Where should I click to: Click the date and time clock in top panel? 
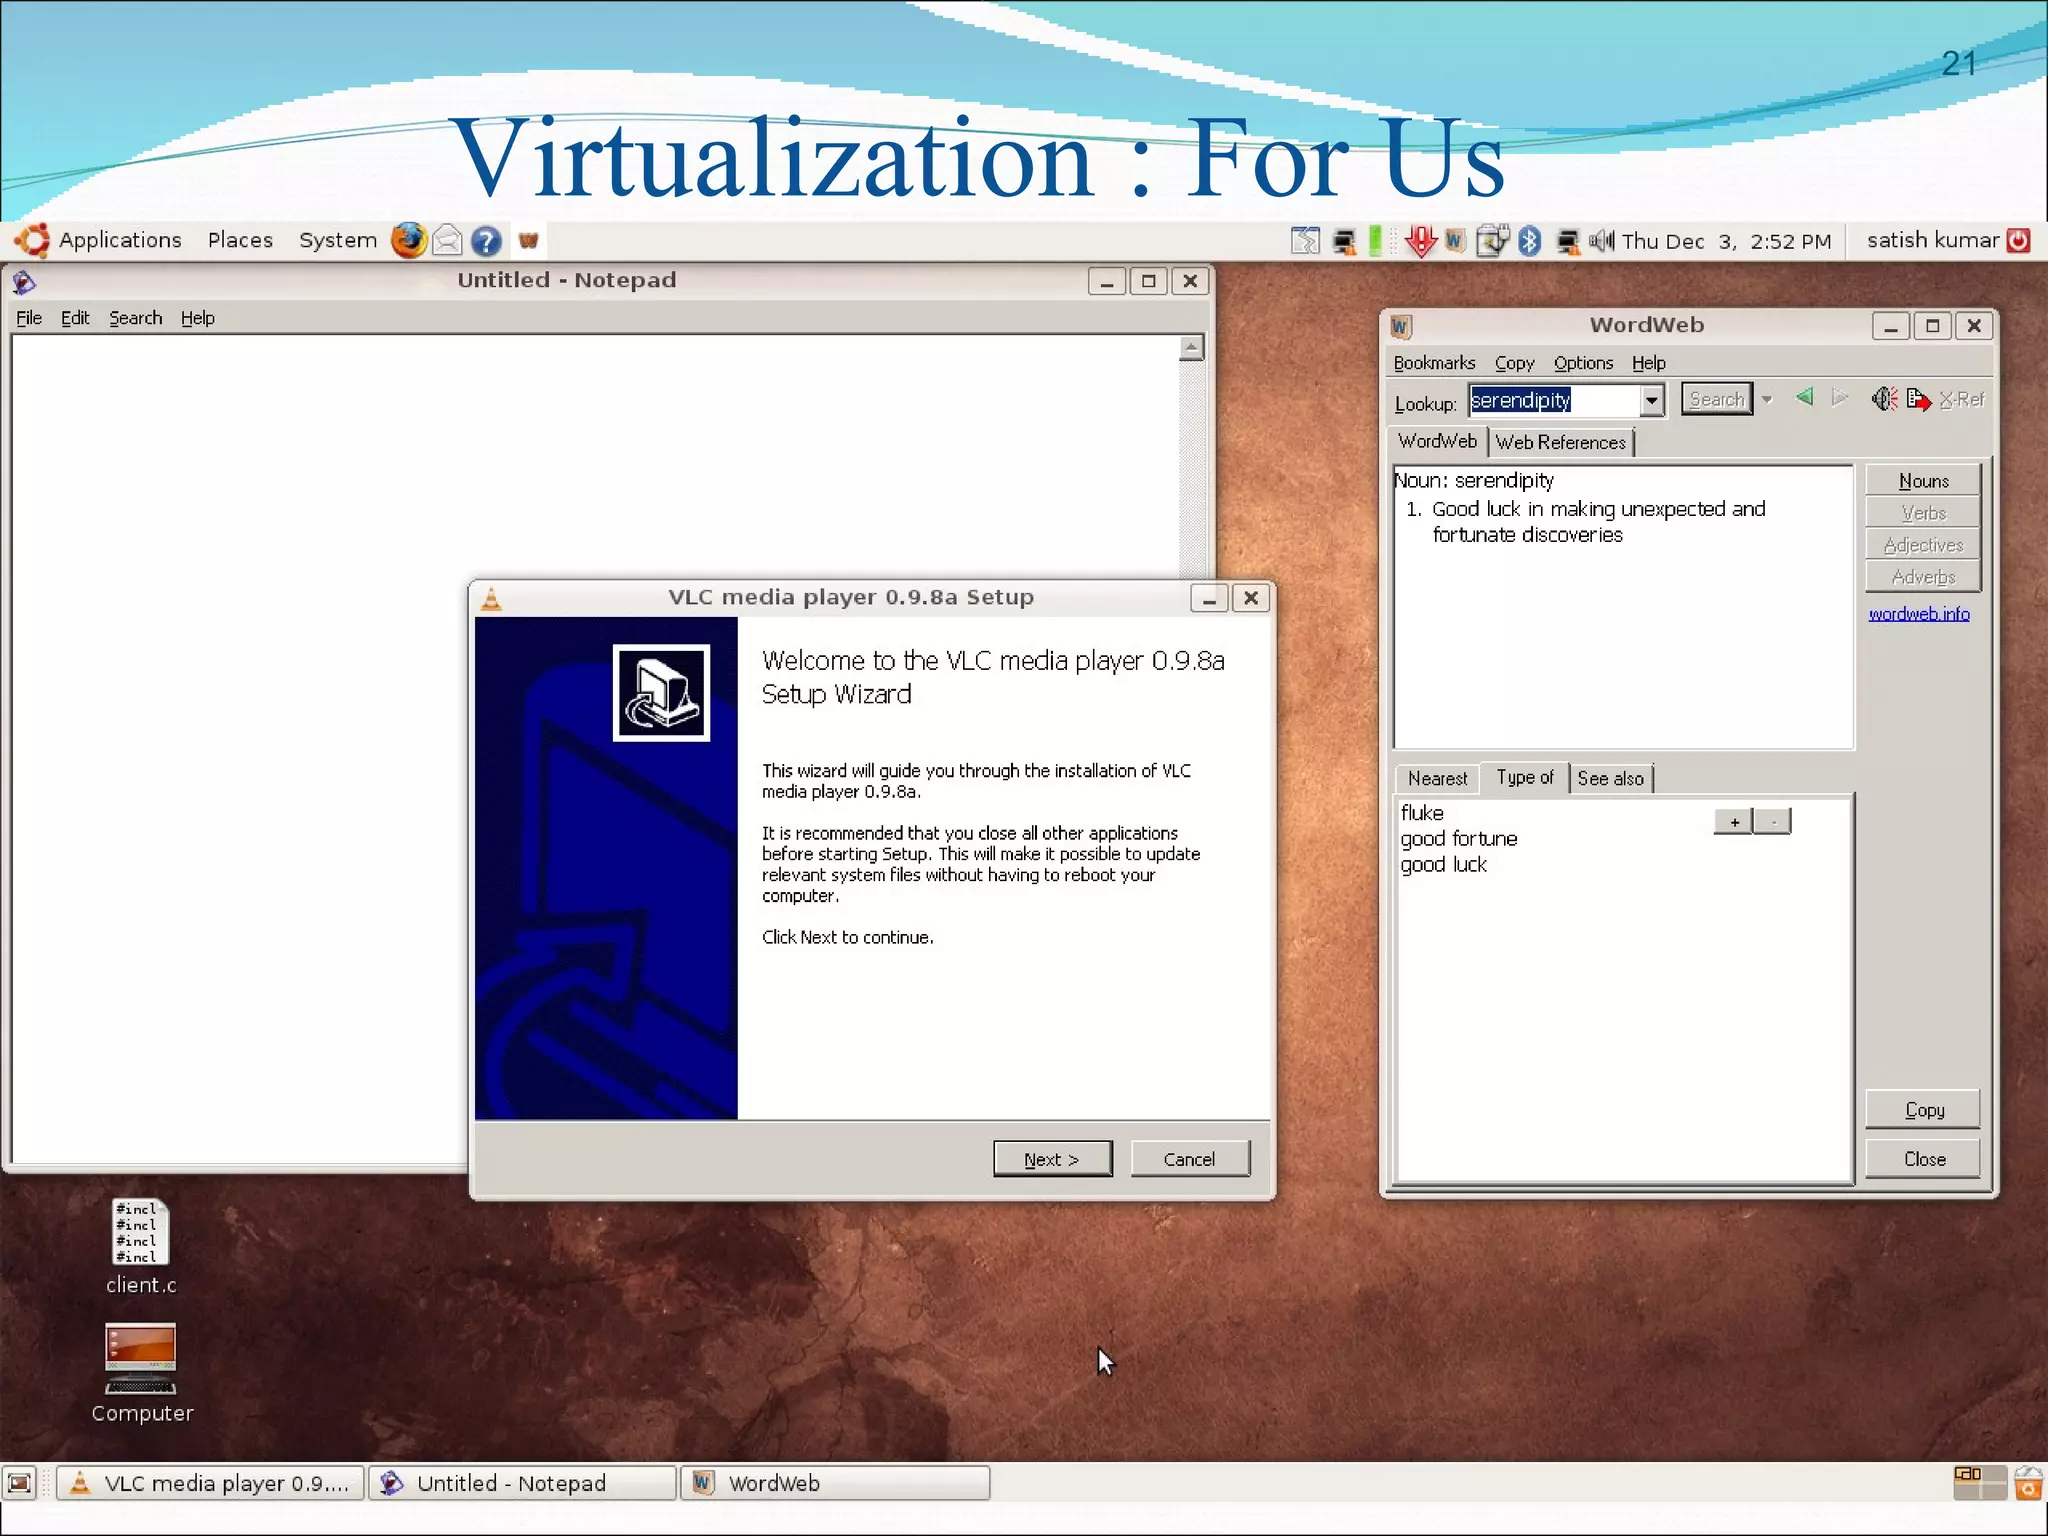click(1727, 241)
